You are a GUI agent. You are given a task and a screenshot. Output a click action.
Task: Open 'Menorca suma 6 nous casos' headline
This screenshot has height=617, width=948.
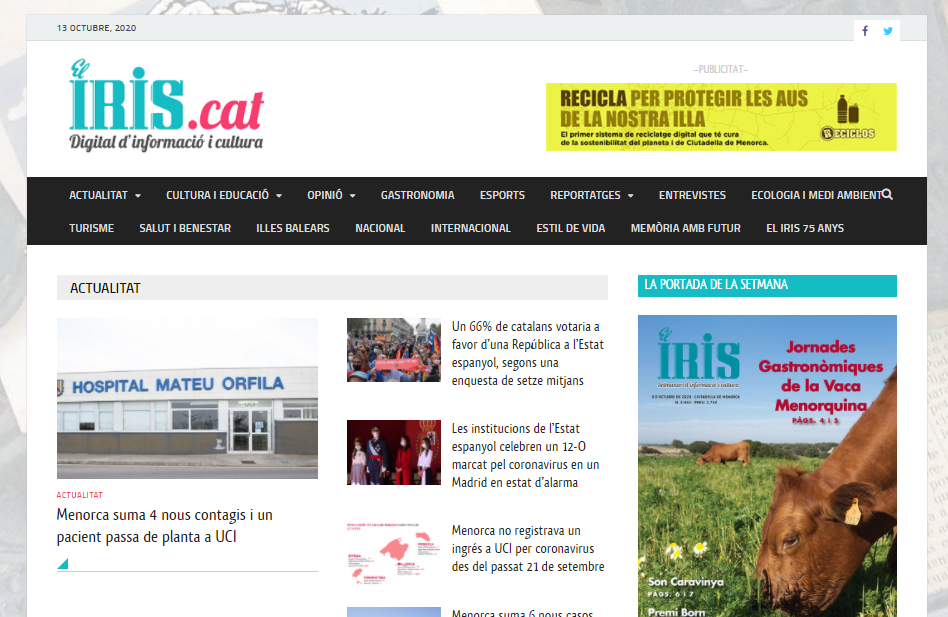[x=522, y=613]
